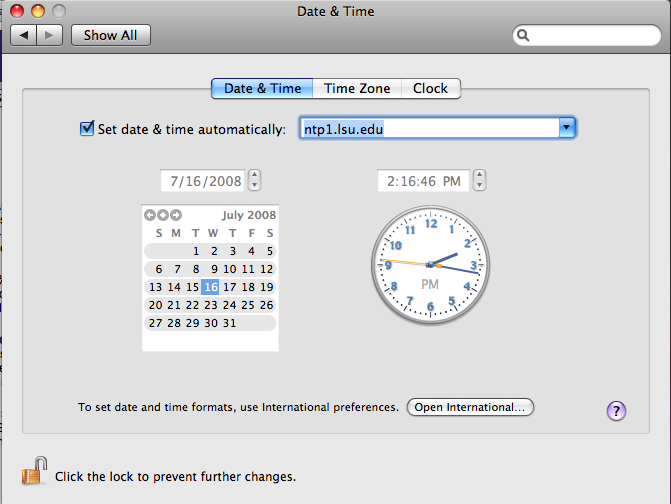
Task: Go to next month in calendar
Action: tap(176, 215)
